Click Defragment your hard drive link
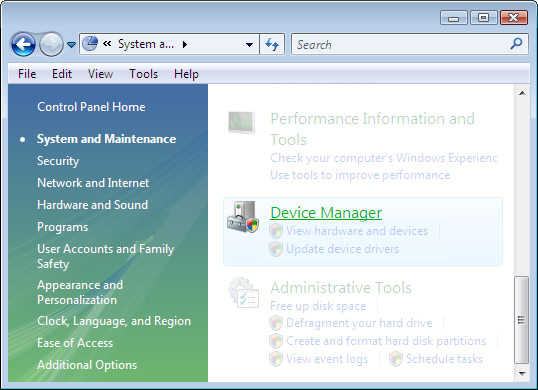 (x=359, y=323)
